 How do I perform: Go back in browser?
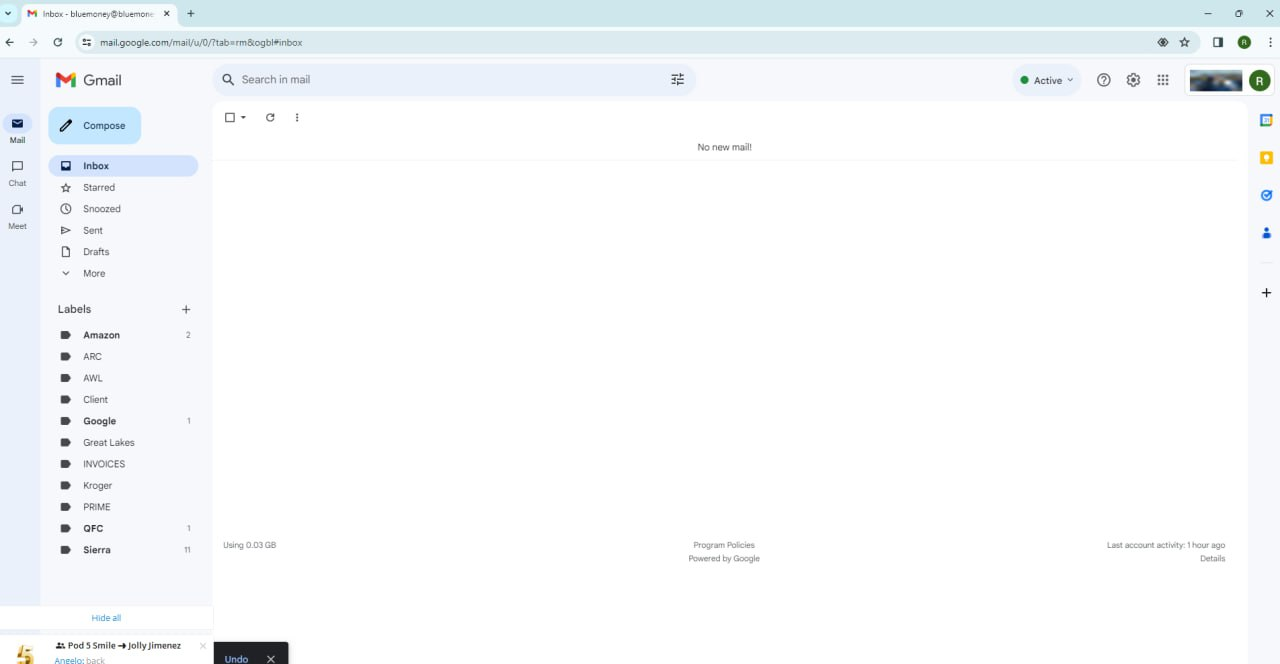10,42
